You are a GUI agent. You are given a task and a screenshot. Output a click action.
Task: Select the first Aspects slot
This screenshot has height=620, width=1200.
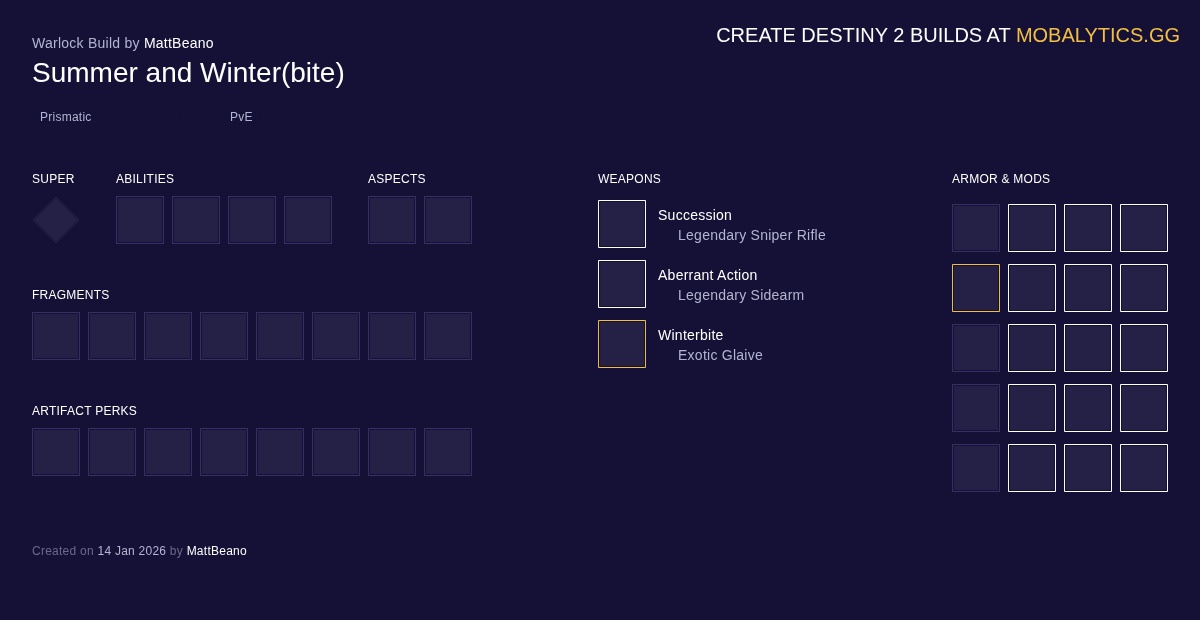pyautogui.click(x=392, y=220)
